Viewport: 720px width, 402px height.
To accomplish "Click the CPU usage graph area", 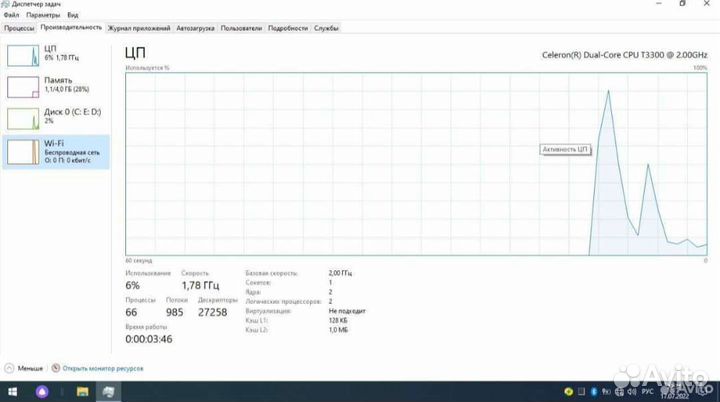I will (416, 164).
